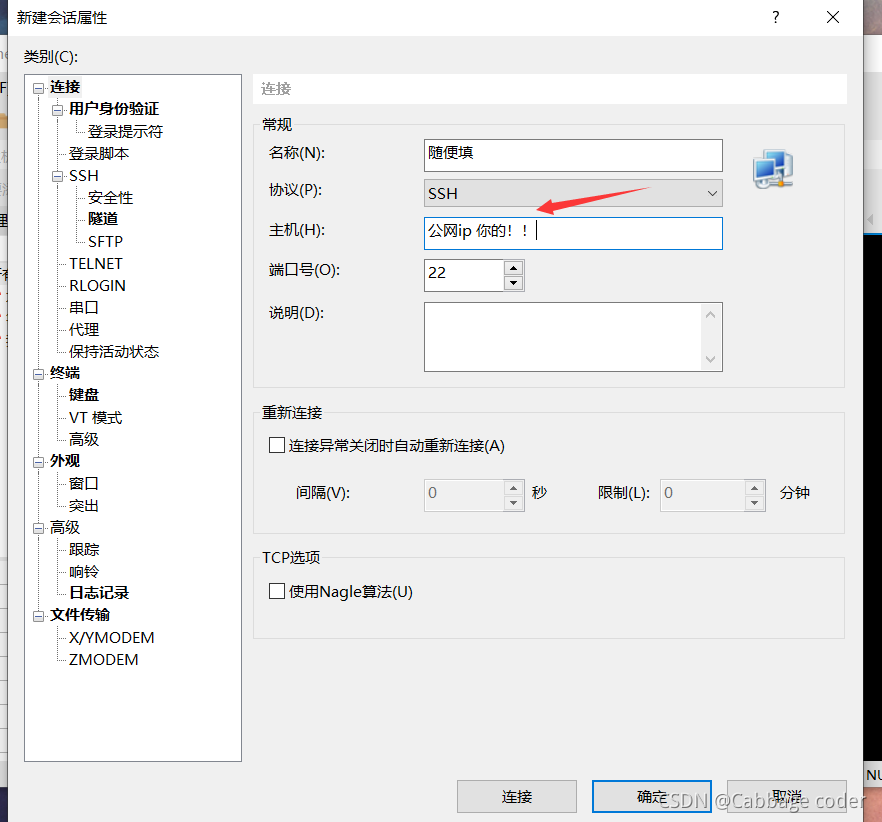The image size is (882, 822).
Task: Decrease the 端口号 value with down arrow
Action: pos(514,283)
